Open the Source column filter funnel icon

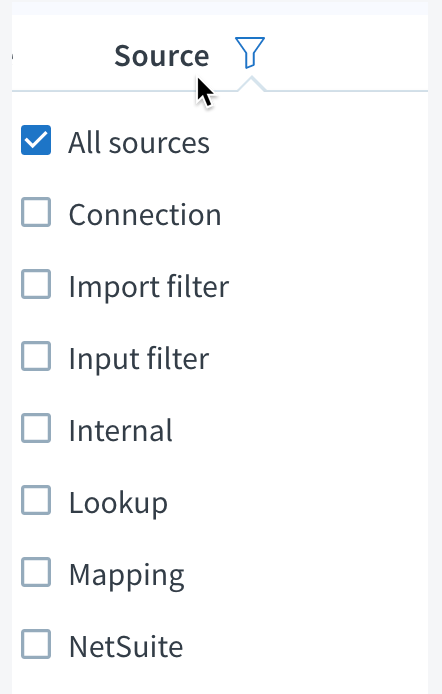250,53
